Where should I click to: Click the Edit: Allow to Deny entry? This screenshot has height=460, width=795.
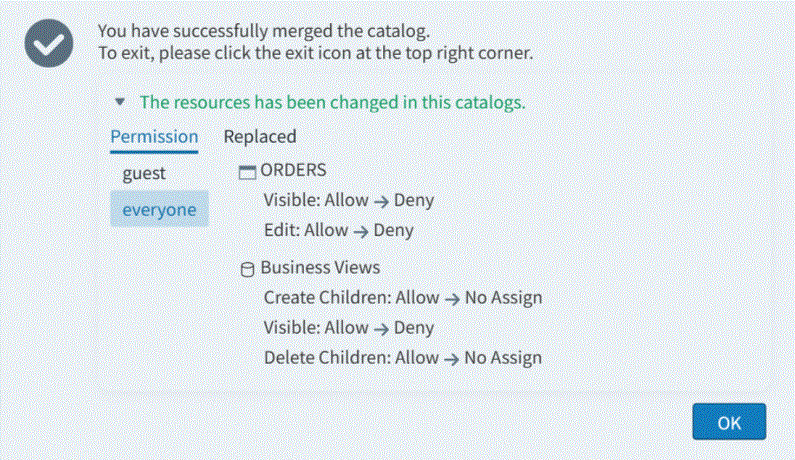[x=338, y=230]
